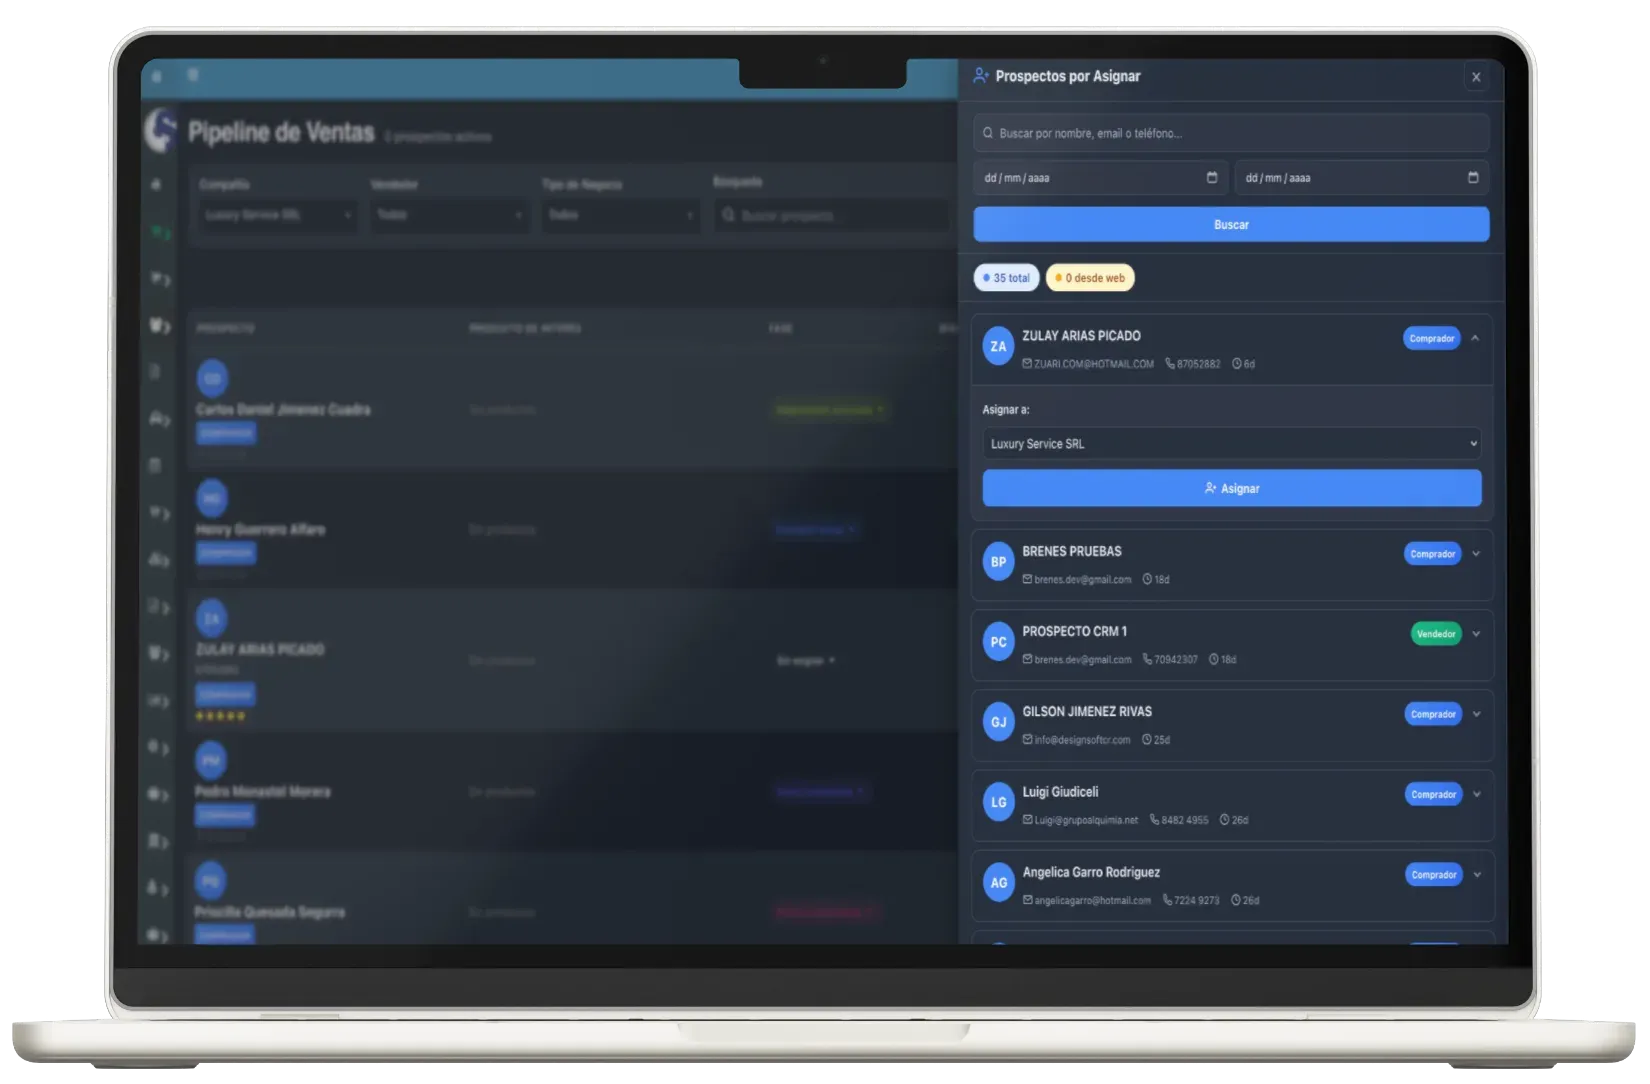Click the clock icon next to 6d
This screenshot has height=1084, width=1650.
click(1237, 364)
